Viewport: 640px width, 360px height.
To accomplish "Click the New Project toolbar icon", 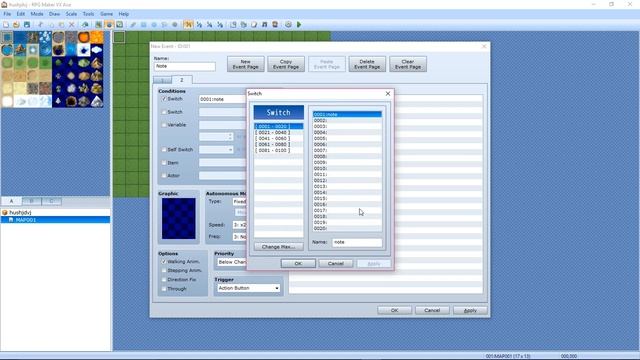I will point(6,25).
